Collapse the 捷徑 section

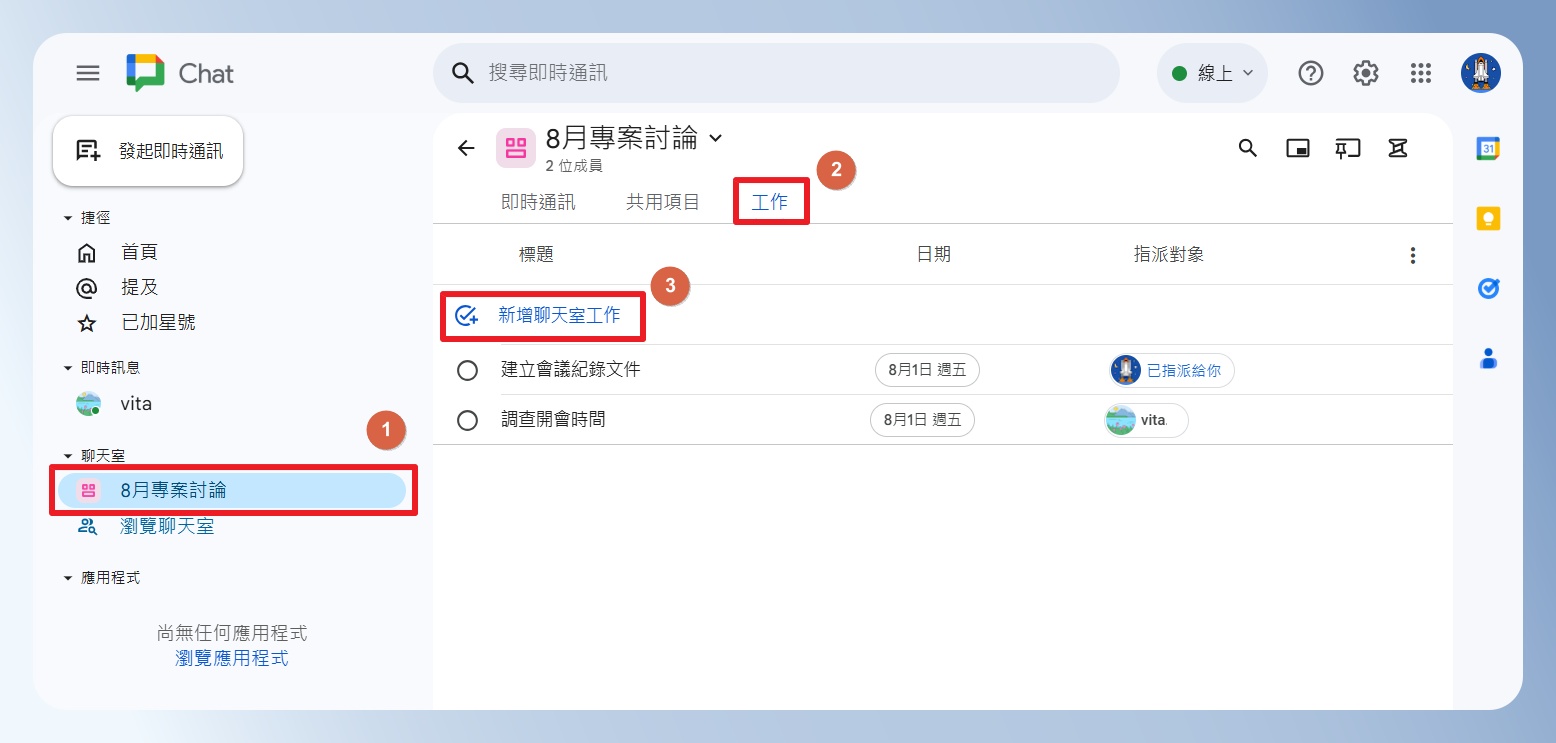pyautogui.click(x=68, y=218)
